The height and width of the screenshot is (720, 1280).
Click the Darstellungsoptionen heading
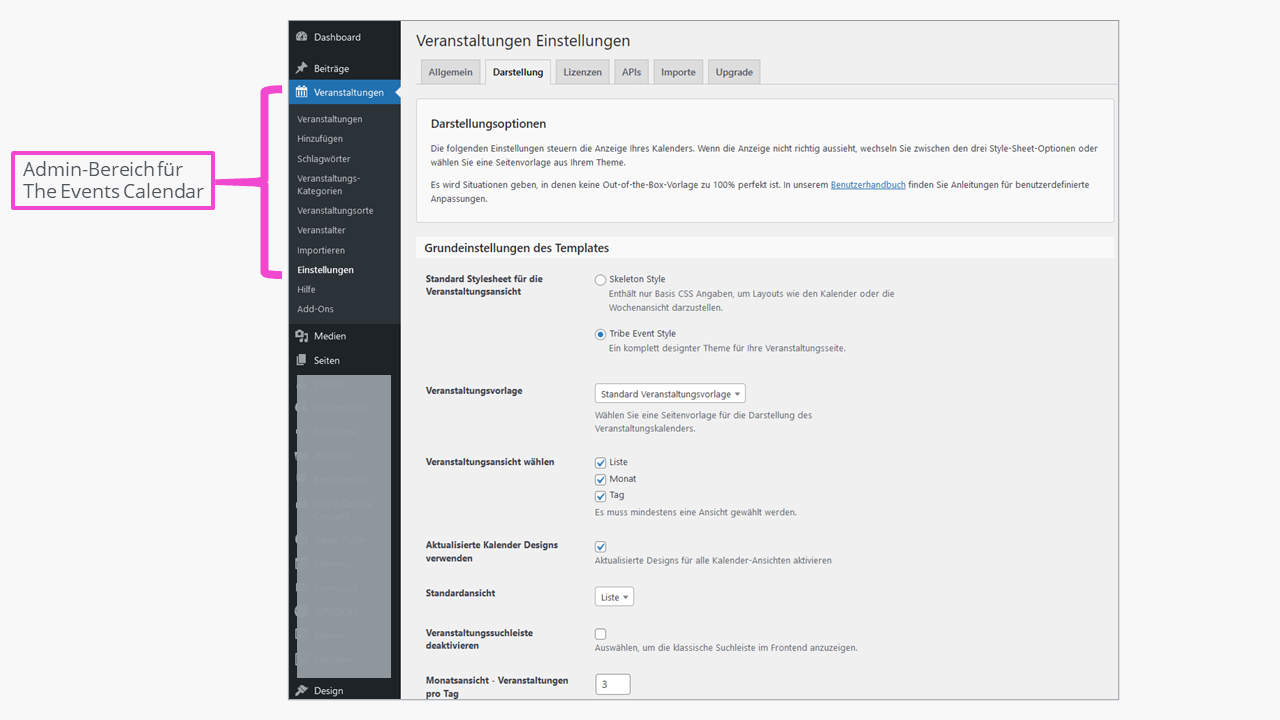[x=488, y=124]
